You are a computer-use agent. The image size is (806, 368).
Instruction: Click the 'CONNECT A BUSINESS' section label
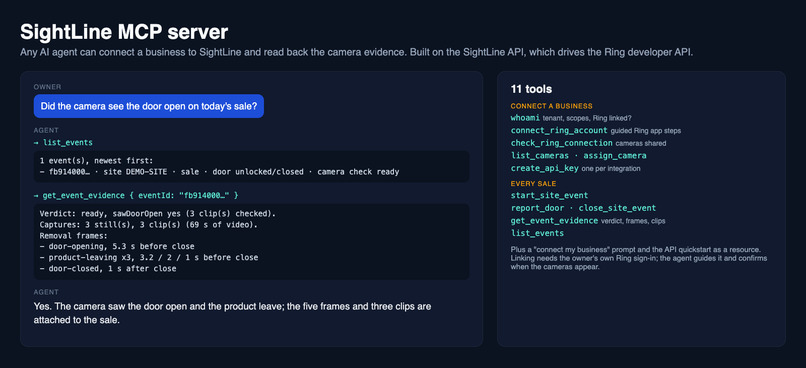tap(552, 106)
